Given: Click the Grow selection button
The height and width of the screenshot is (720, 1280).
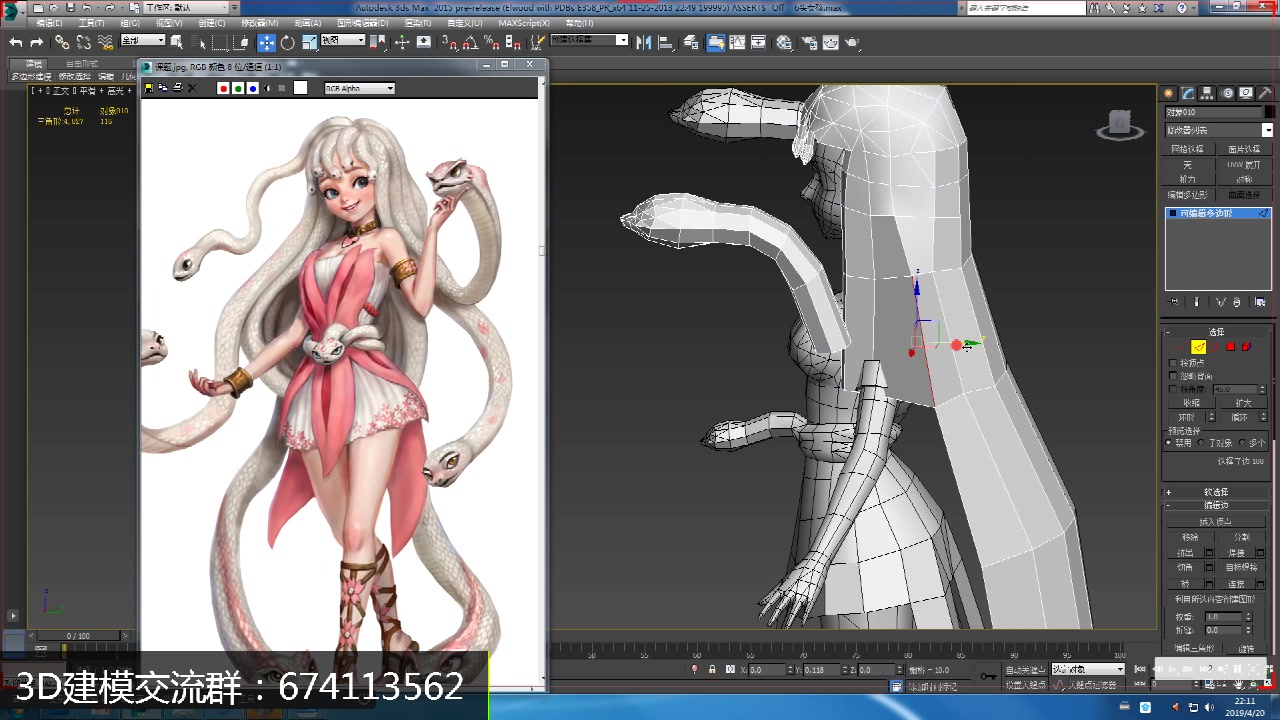Looking at the screenshot, I should point(1243,403).
